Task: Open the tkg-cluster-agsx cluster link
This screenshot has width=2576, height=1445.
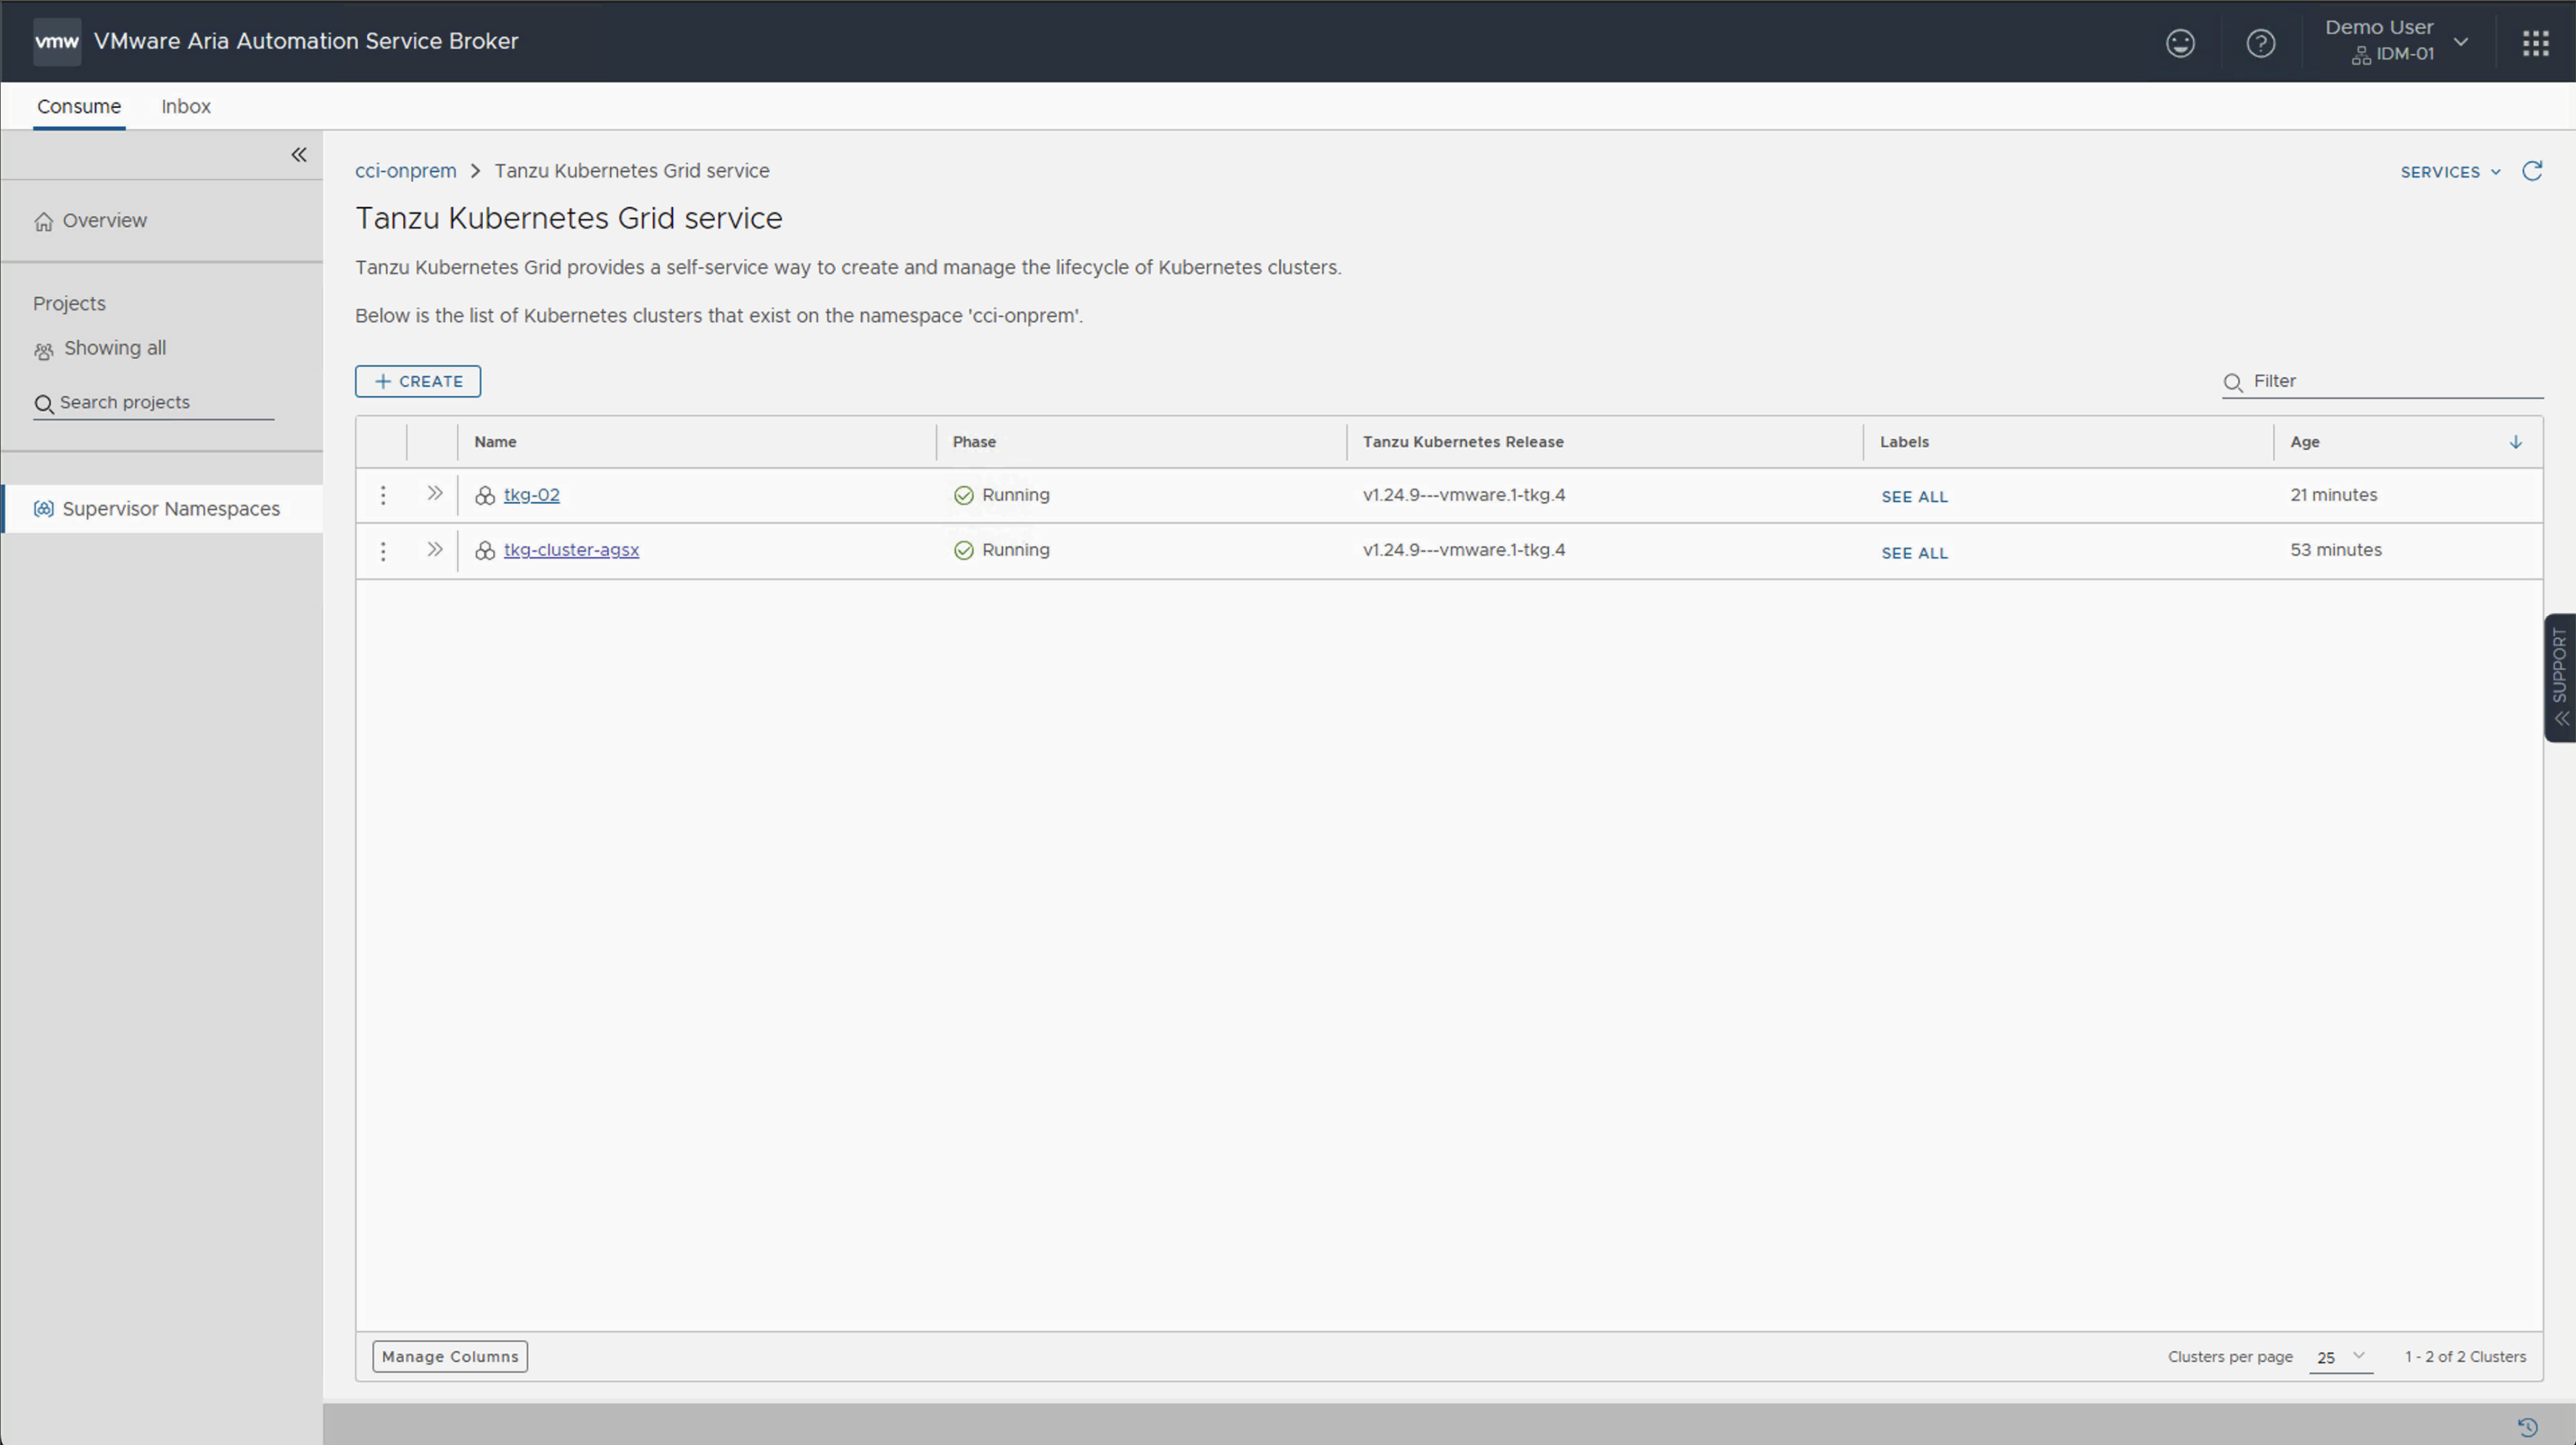Action: [x=571, y=550]
